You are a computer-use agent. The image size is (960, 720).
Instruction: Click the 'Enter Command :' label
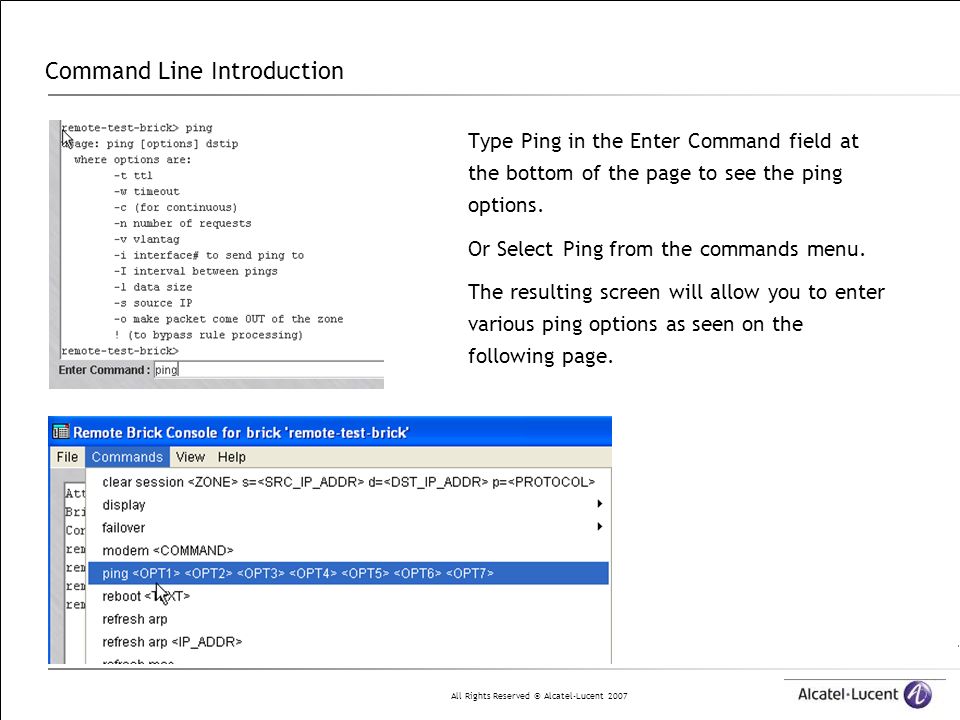(x=104, y=370)
